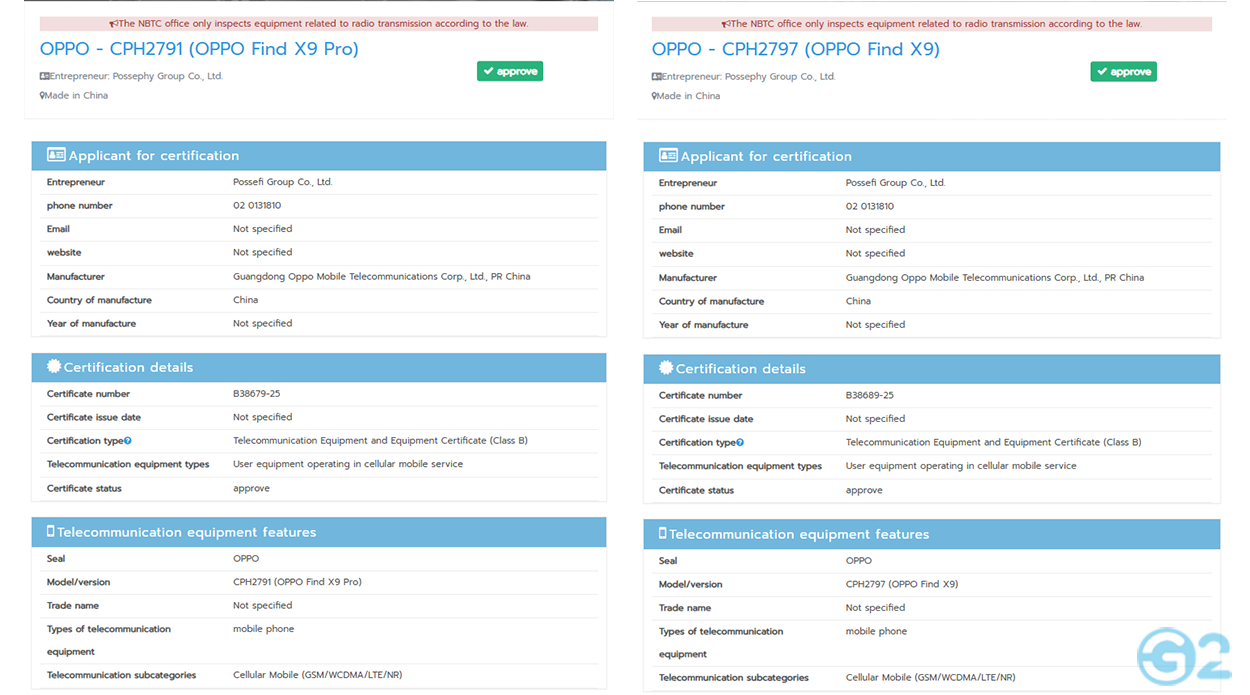This screenshot has width=1250, height=695.
Task: Click the left NBTC notice banner
Action: point(318,23)
